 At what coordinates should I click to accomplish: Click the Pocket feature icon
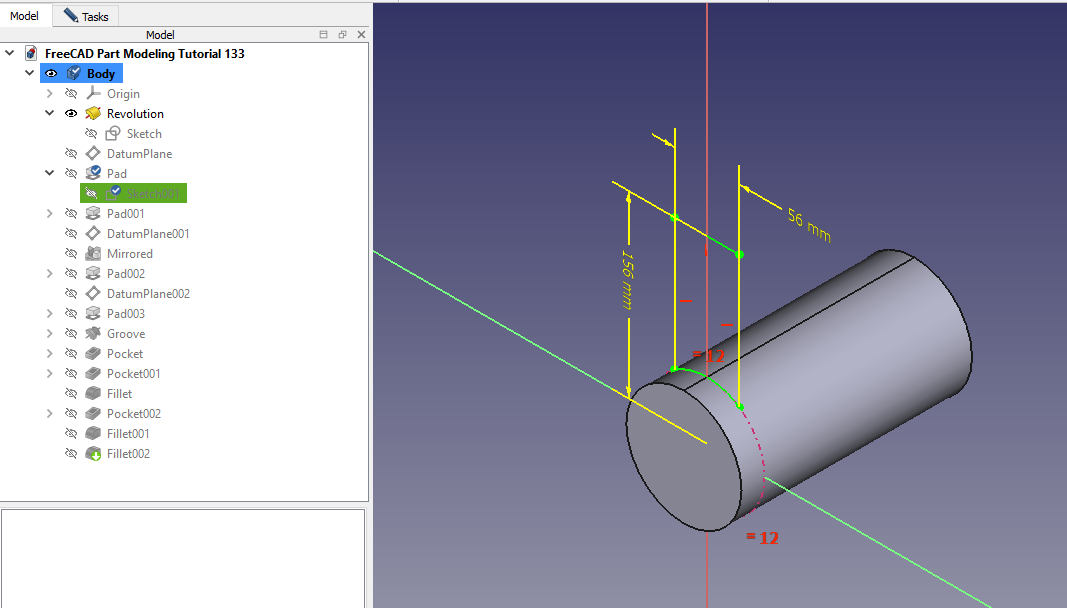(93, 354)
